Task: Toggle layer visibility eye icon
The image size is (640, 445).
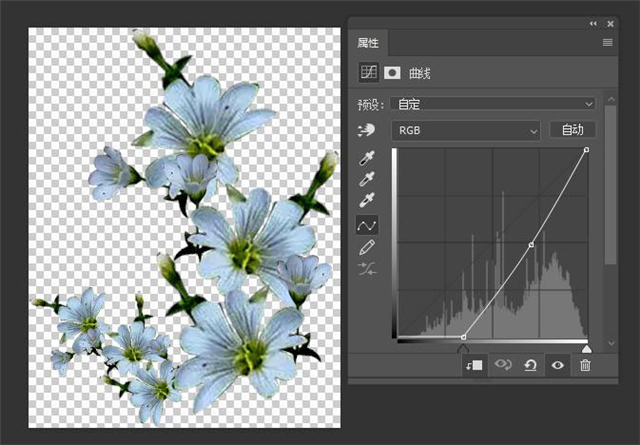Action: (558, 365)
